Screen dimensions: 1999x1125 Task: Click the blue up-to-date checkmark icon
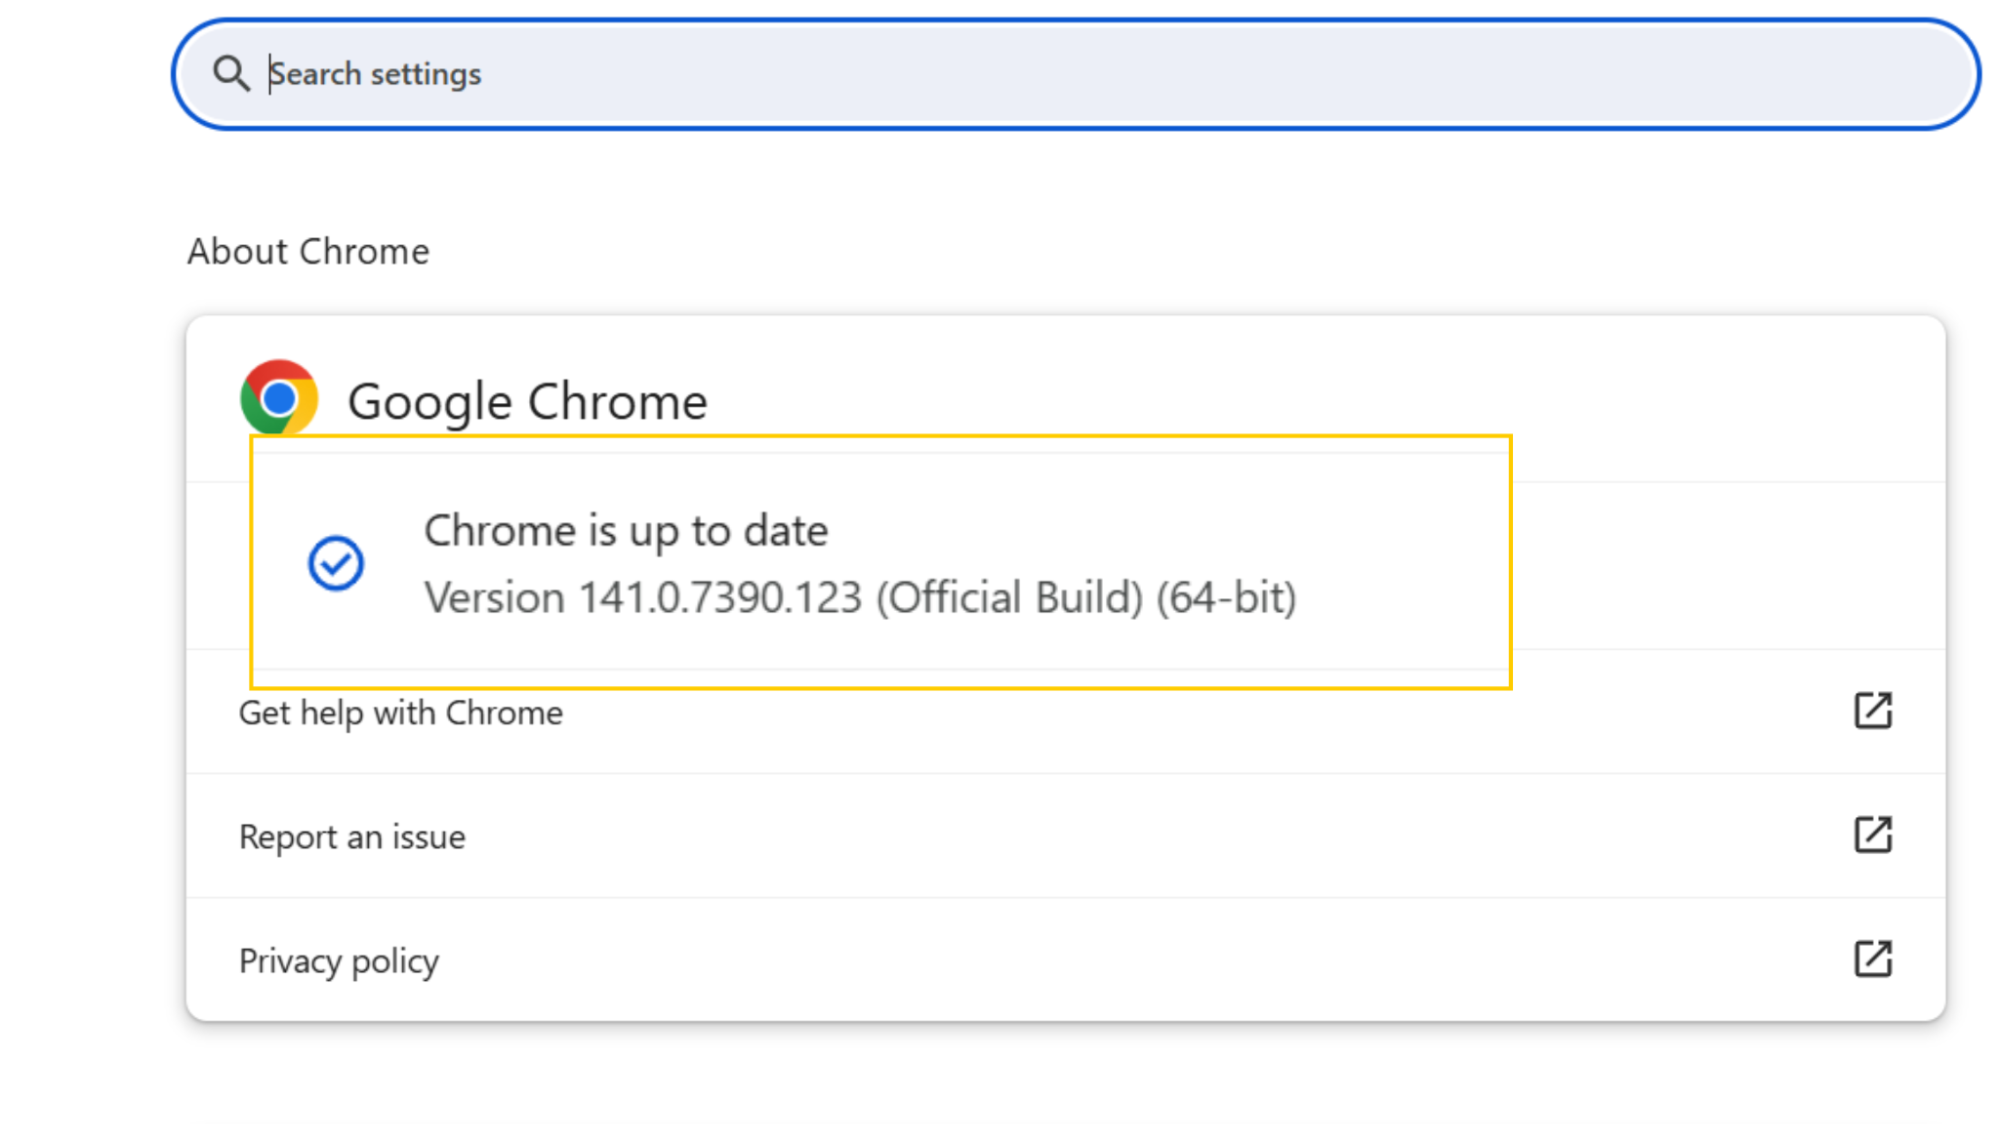pyautogui.click(x=337, y=563)
